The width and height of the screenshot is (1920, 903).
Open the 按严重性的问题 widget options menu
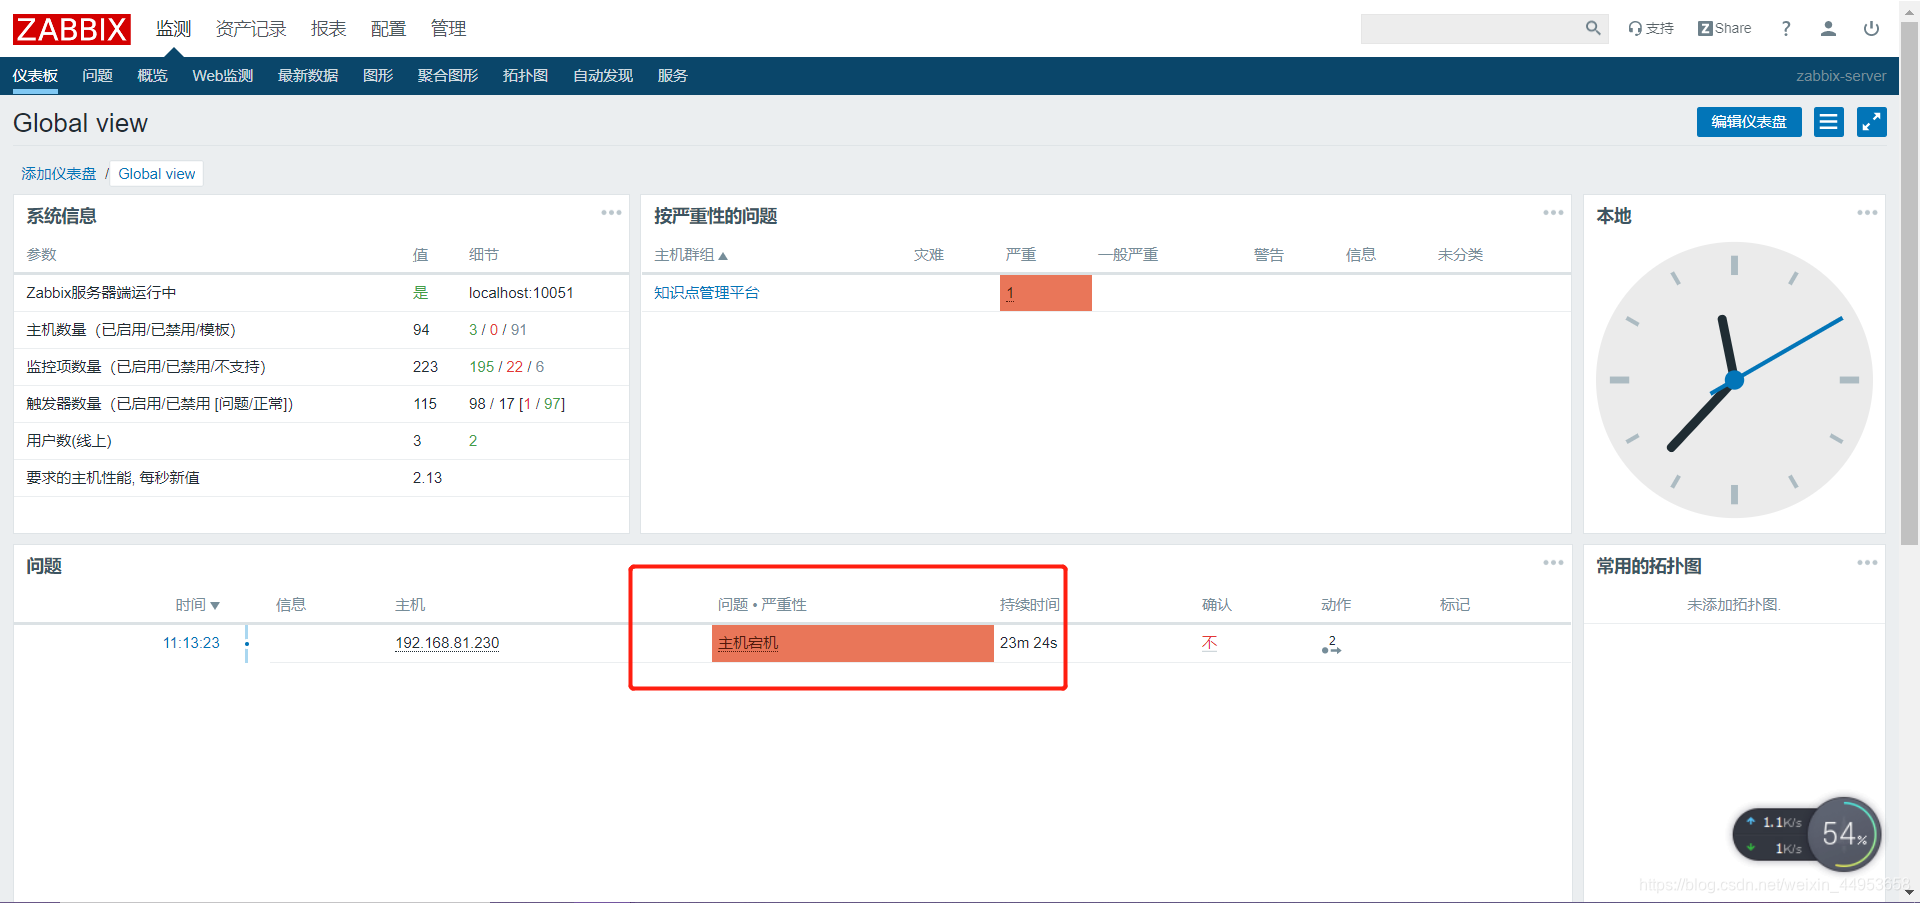[1553, 213]
